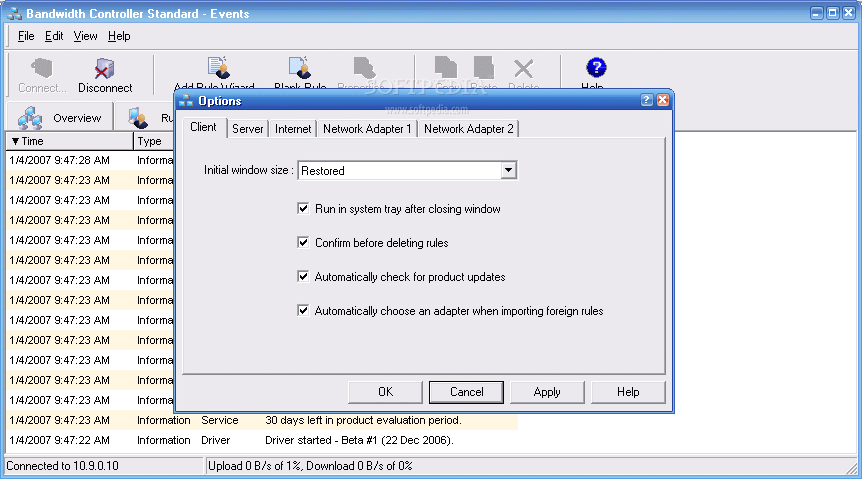Image resolution: width=862 pixels, height=479 pixels.
Task: Confirm options with the OK button
Action: pyautogui.click(x=385, y=392)
